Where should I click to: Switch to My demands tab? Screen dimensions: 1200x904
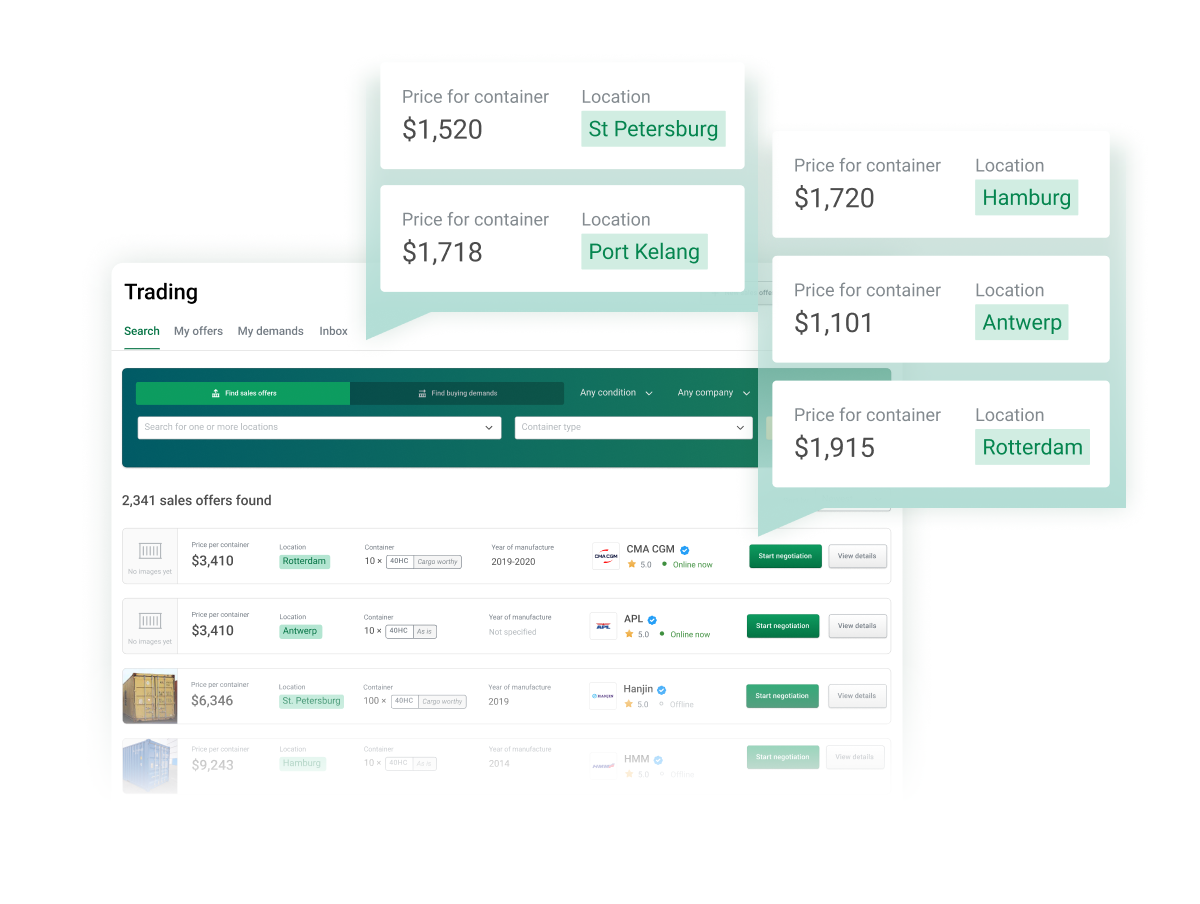coord(270,331)
